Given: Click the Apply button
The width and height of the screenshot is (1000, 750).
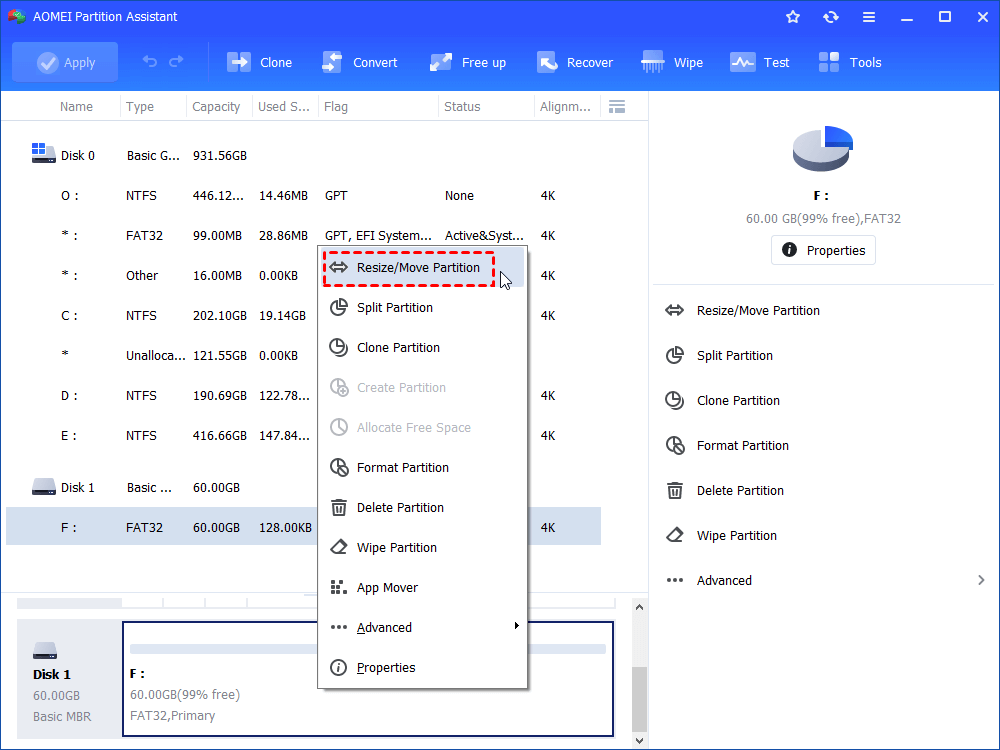Looking at the screenshot, I should (65, 62).
